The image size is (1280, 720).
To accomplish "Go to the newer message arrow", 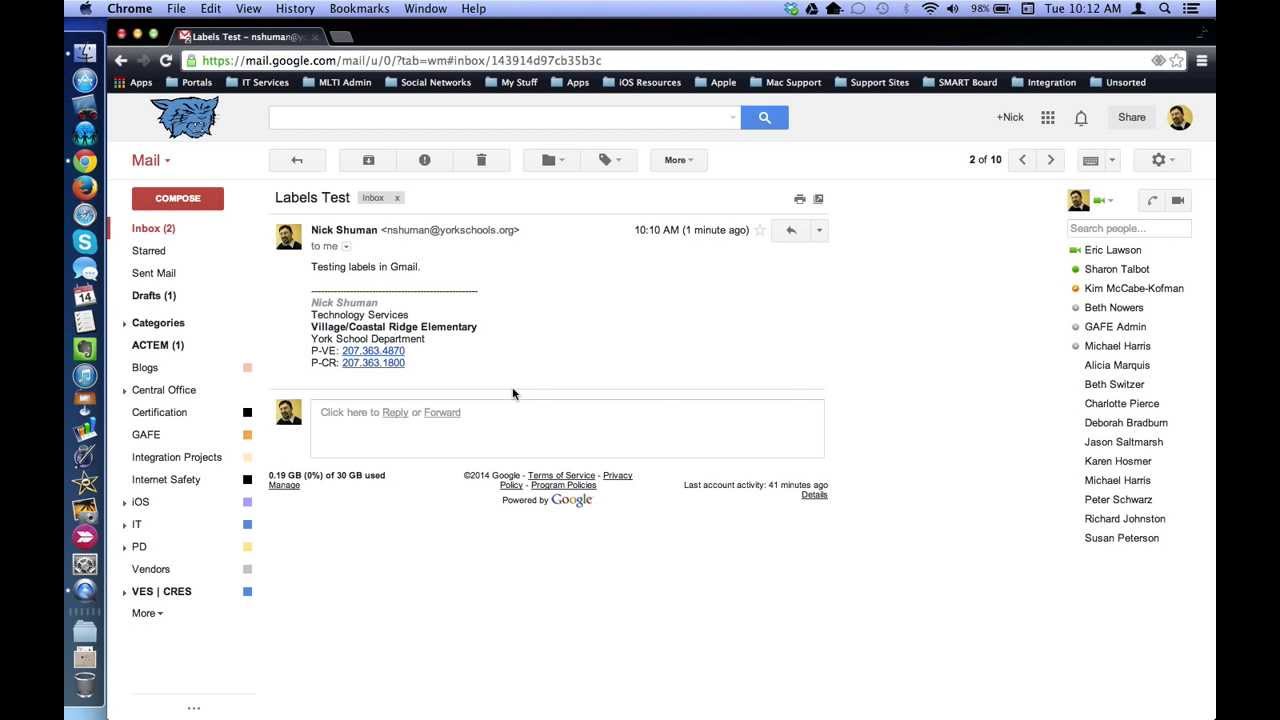I will [1022, 160].
